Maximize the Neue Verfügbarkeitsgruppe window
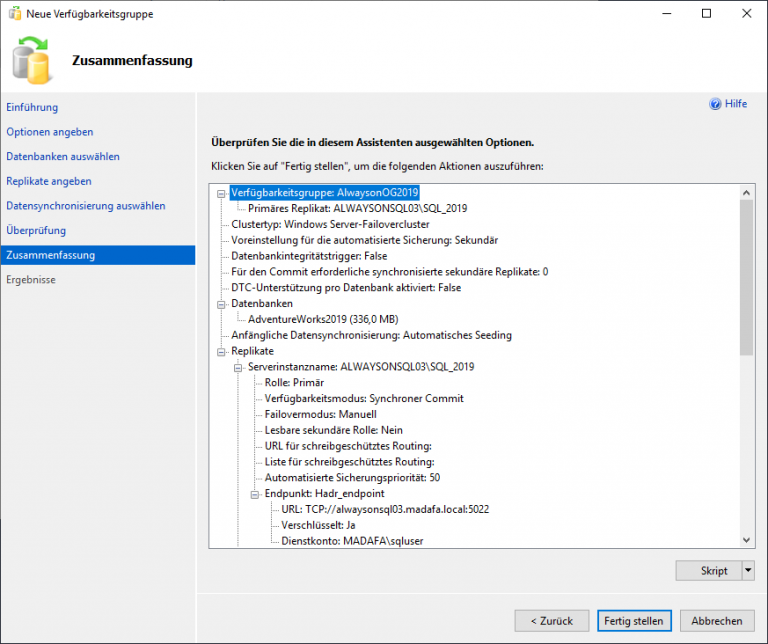 tap(706, 13)
